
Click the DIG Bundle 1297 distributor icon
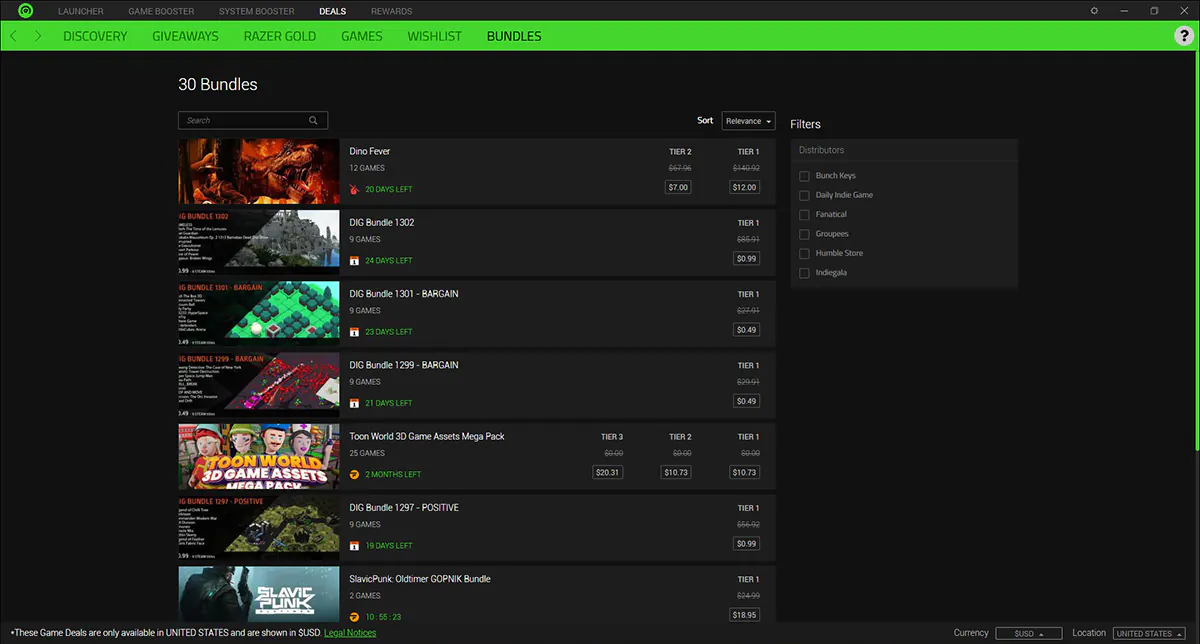pos(354,545)
